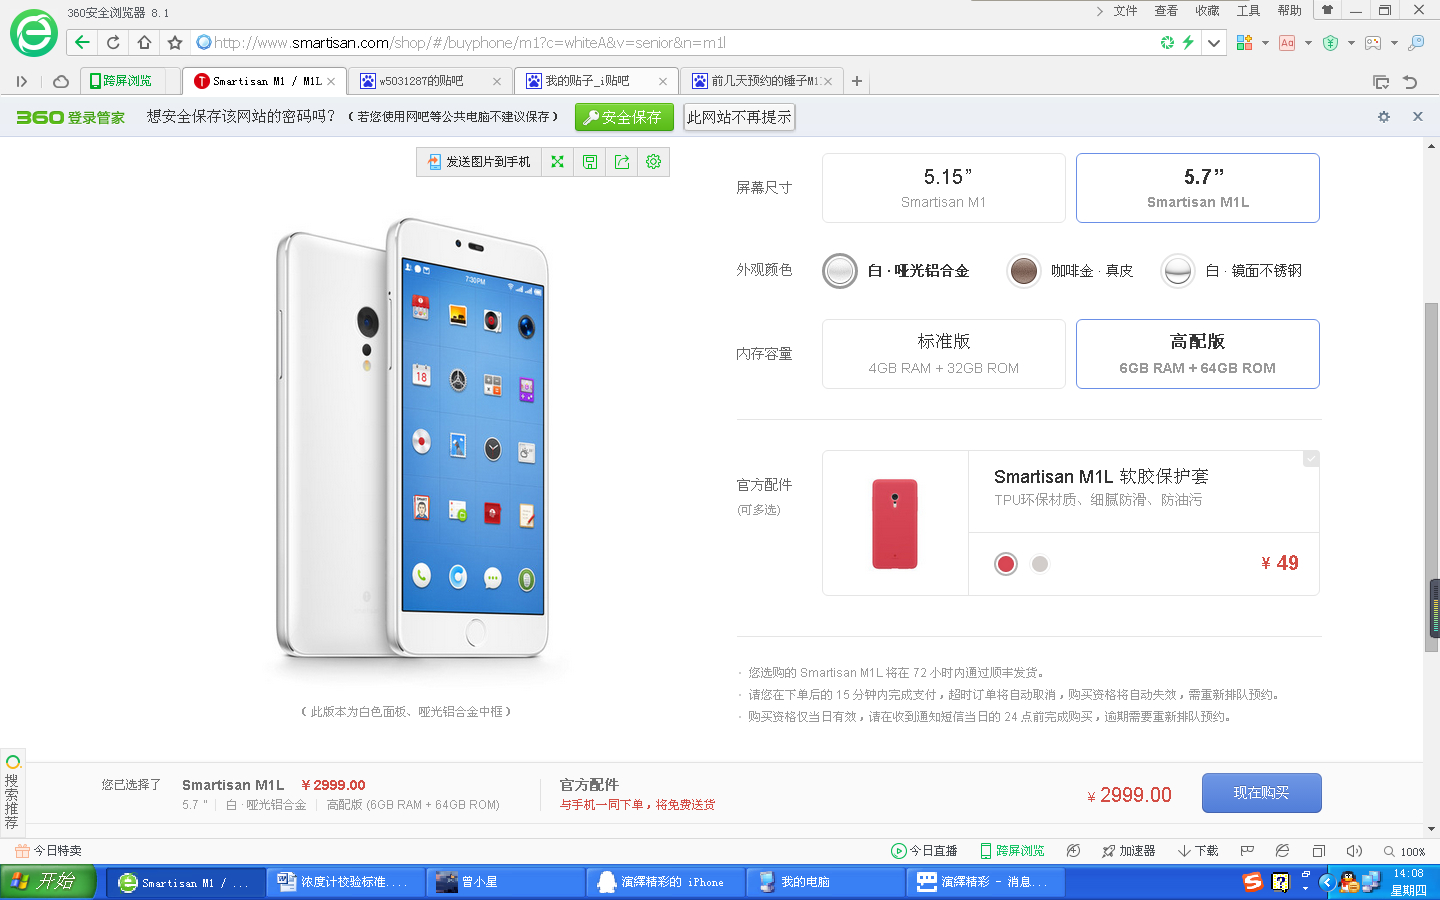Image resolution: width=1440 pixels, height=900 pixels.
Task: Click the Windows 开始 start button
Action: tap(48, 881)
